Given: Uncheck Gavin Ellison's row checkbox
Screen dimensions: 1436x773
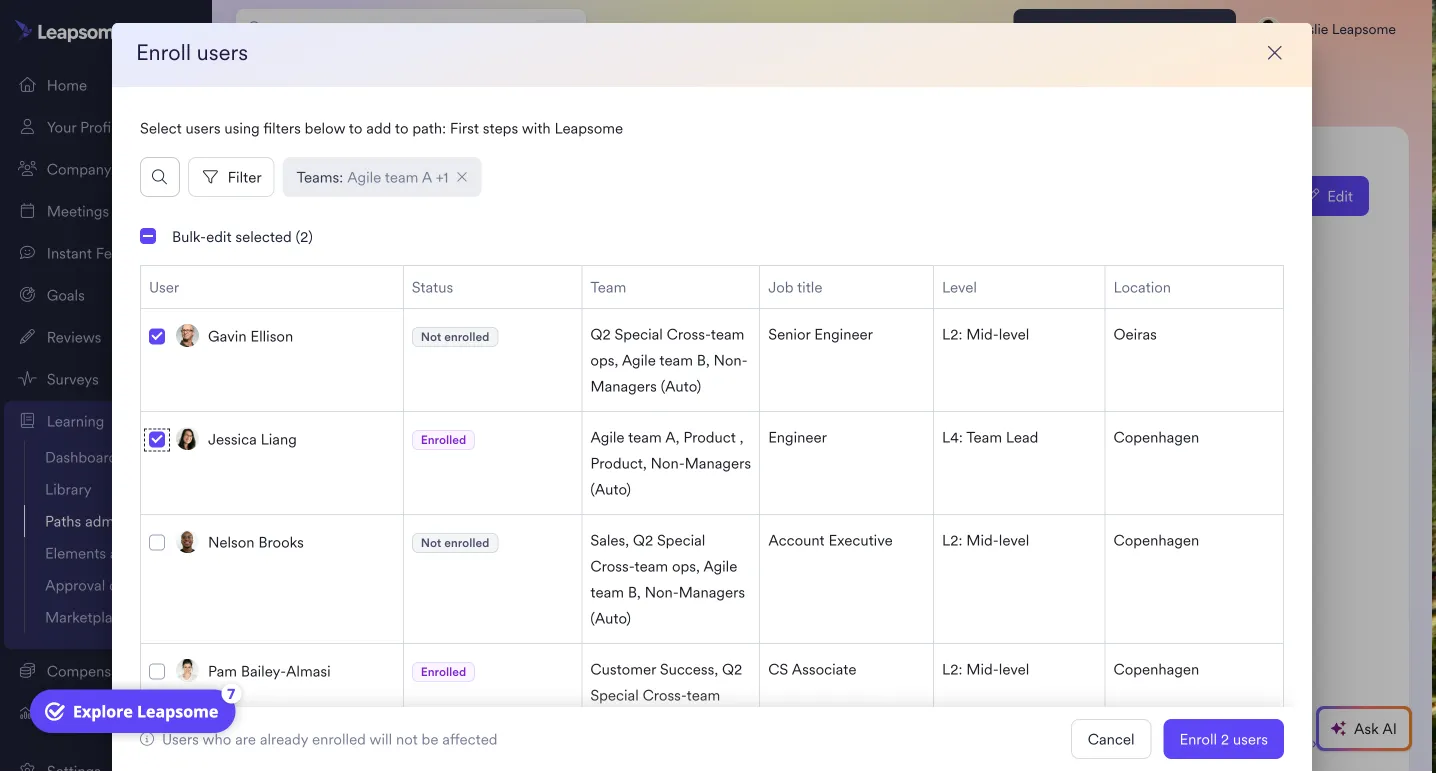Looking at the screenshot, I should pos(157,336).
